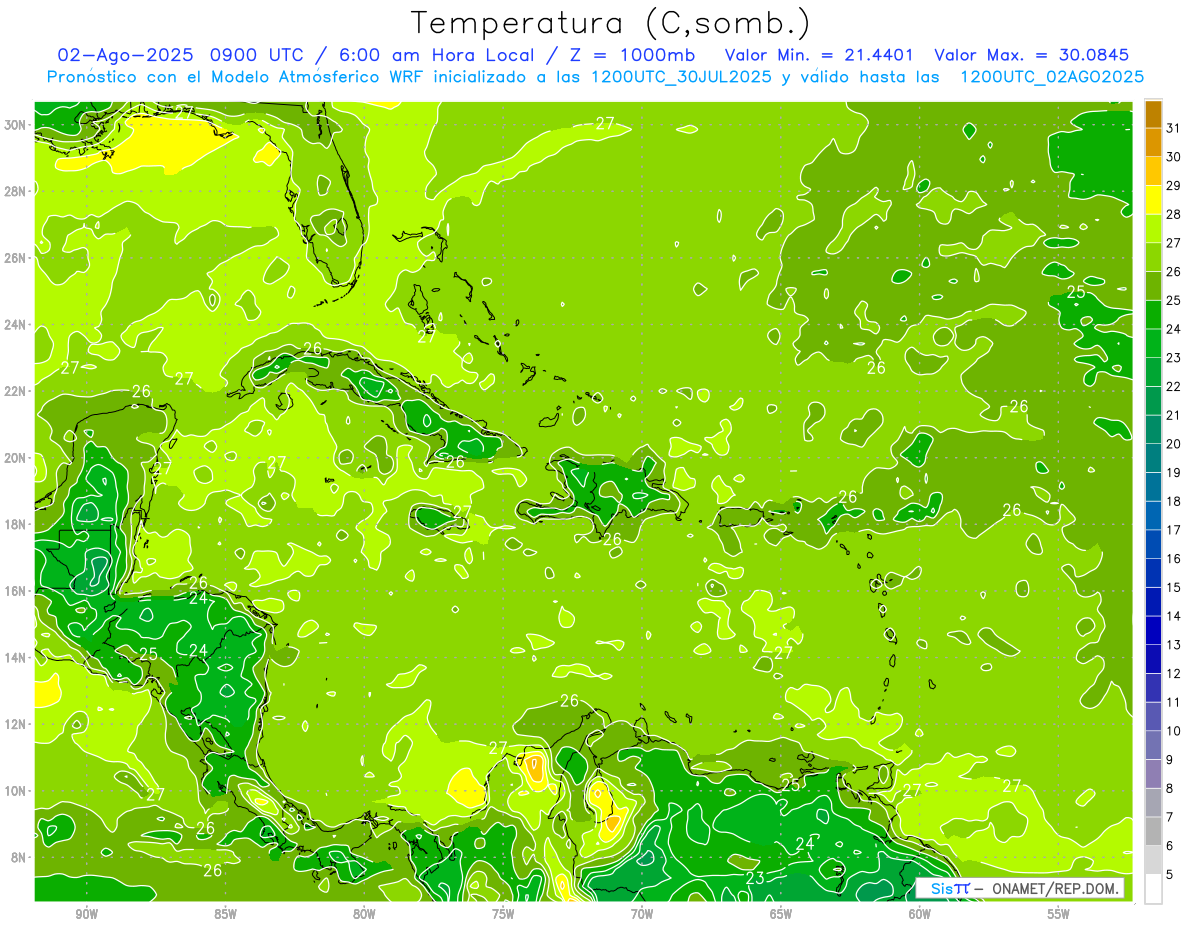Click the 80W longitude label

[x=364, y=914]
